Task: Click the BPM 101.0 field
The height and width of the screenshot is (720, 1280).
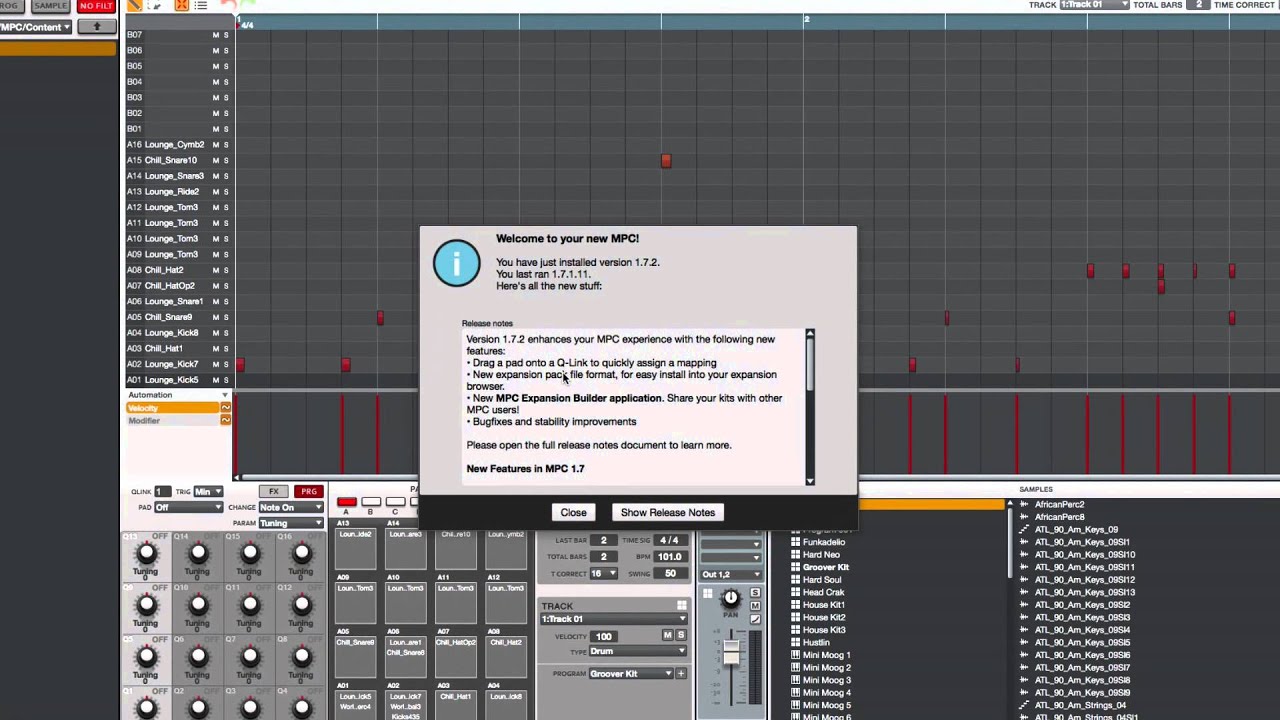Action: pos(669,557)
